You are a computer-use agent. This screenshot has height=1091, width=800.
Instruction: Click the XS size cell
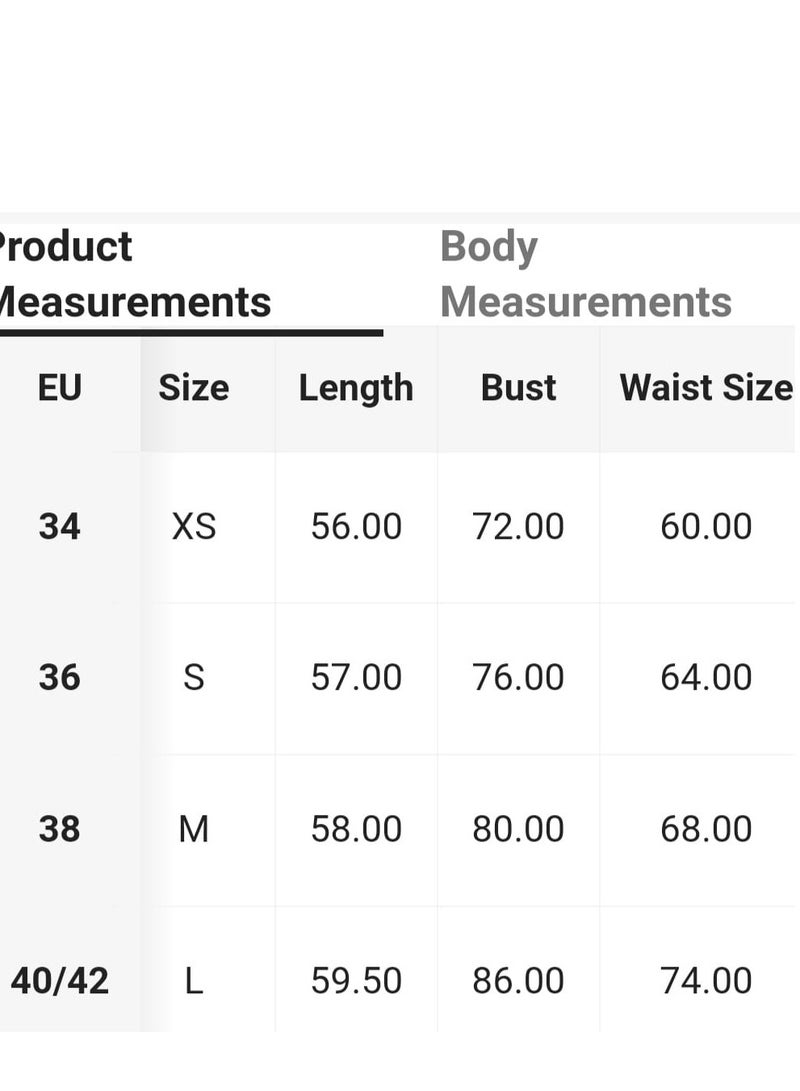193,526
